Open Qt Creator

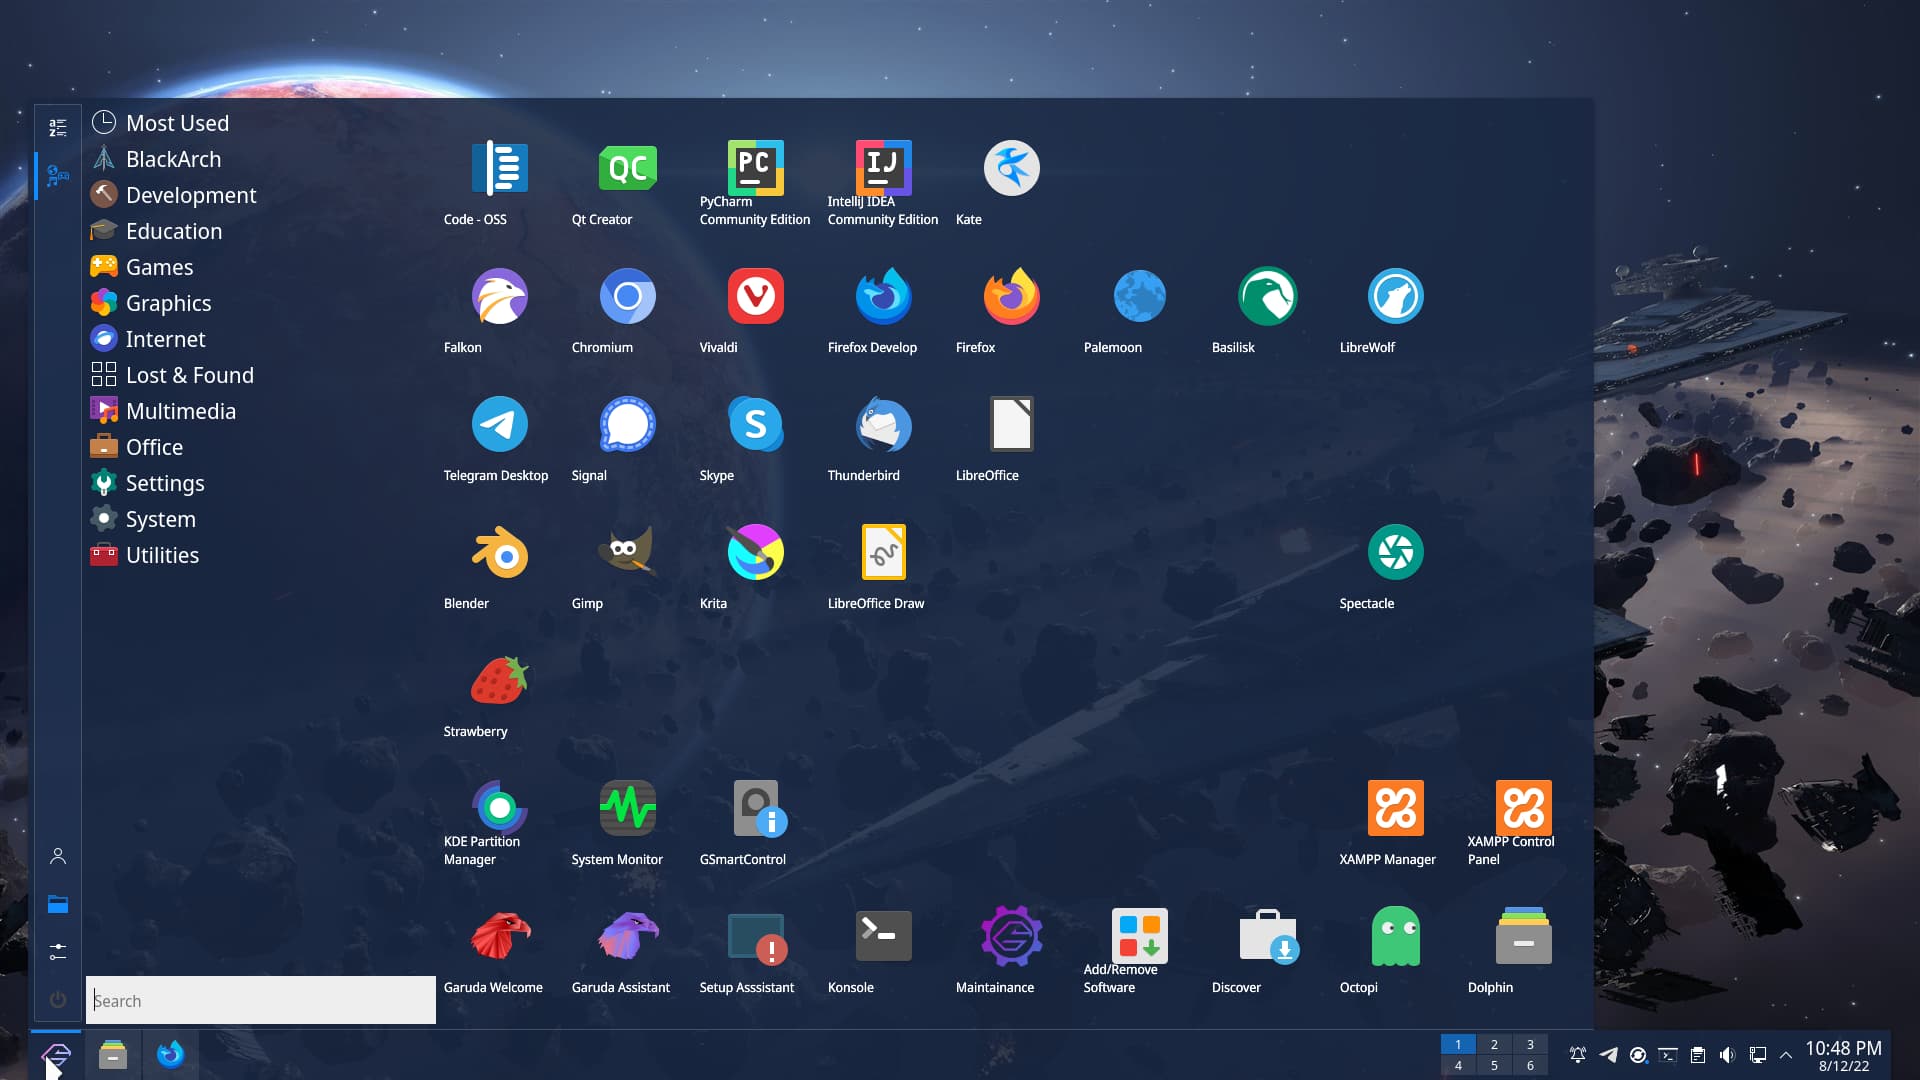point(627,168)
